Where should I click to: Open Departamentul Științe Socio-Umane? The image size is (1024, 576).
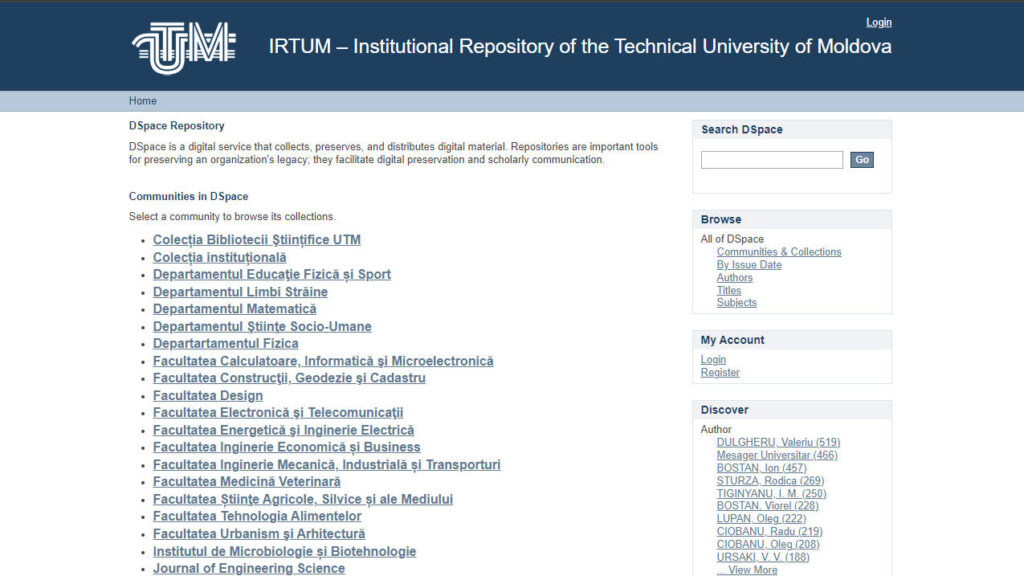coord(262,327)
